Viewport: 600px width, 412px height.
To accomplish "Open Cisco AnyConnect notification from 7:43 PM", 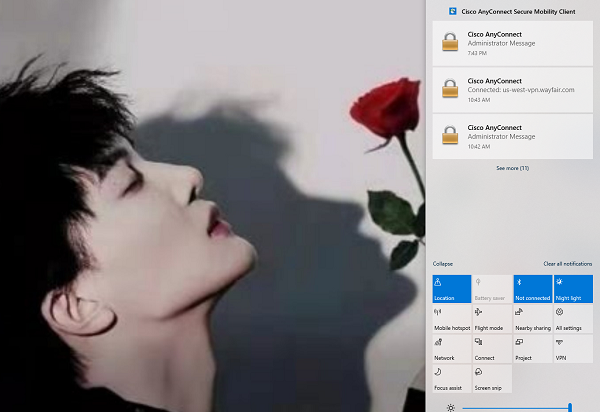I will 512,42.
